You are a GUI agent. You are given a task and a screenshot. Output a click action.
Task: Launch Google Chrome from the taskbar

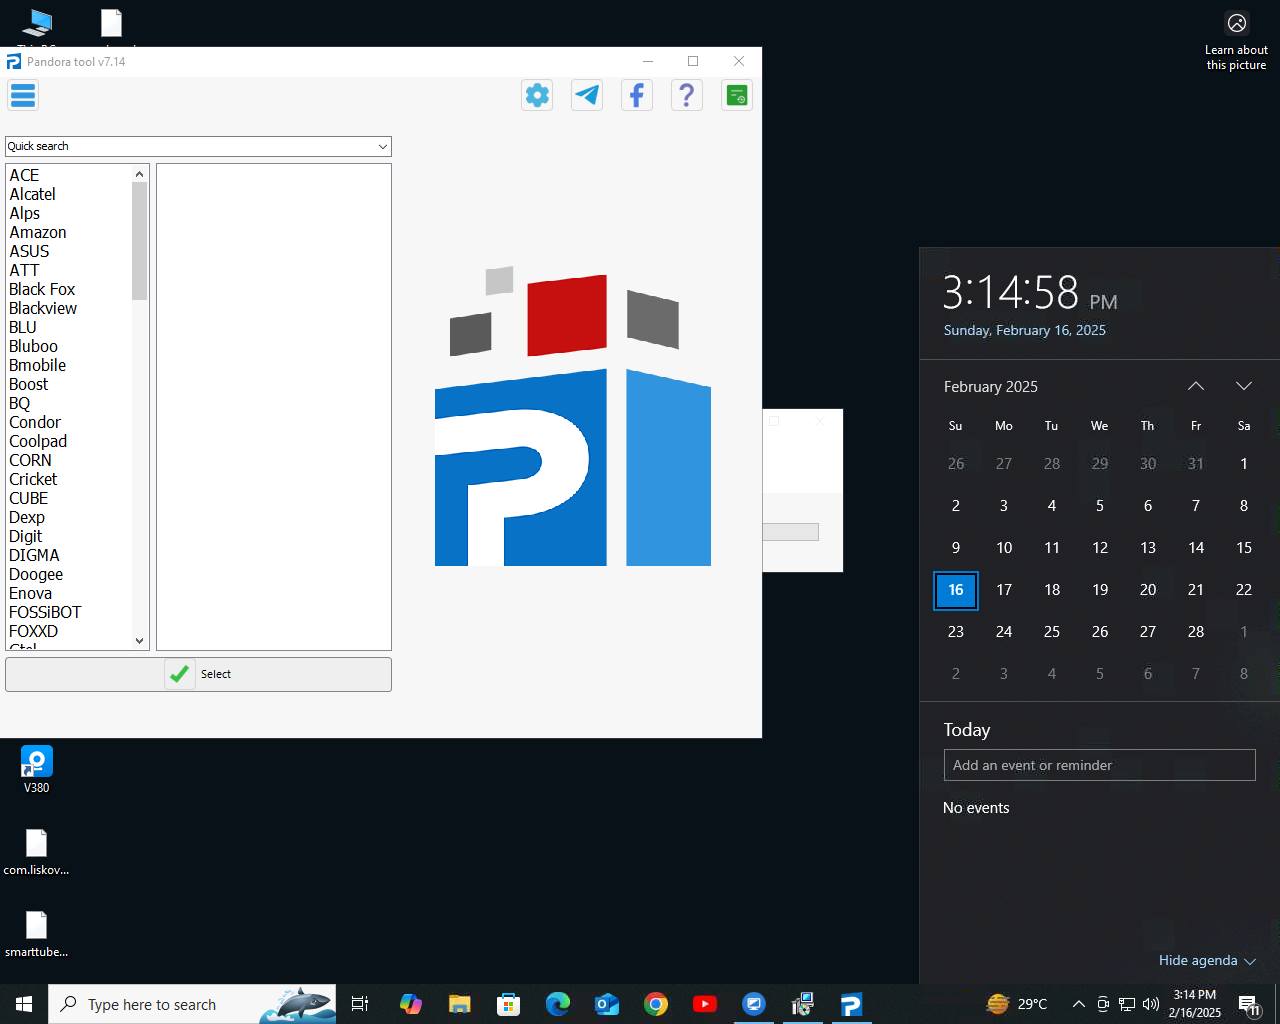coord(656,1004)
